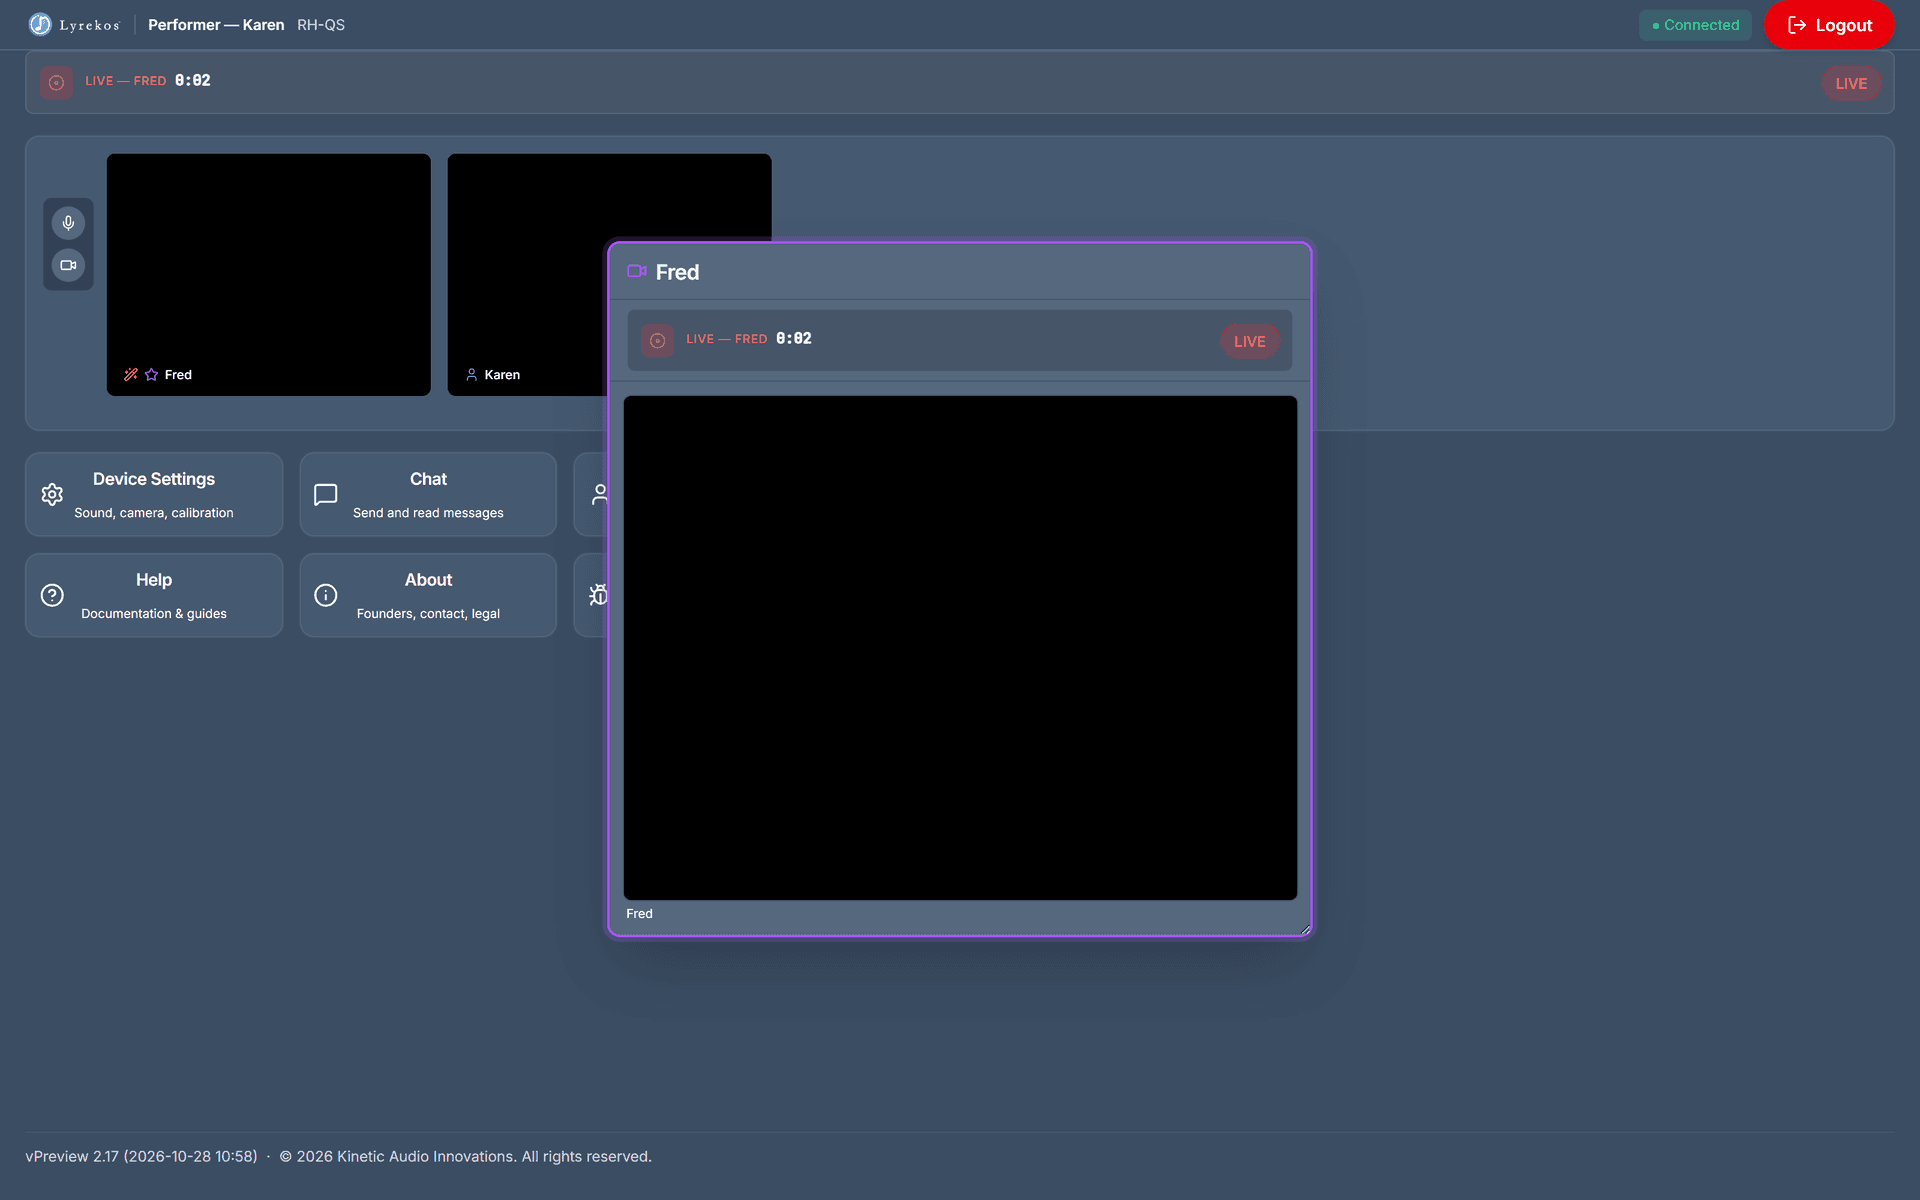
Task: Click the Connected status badge
Action: 1695,25
